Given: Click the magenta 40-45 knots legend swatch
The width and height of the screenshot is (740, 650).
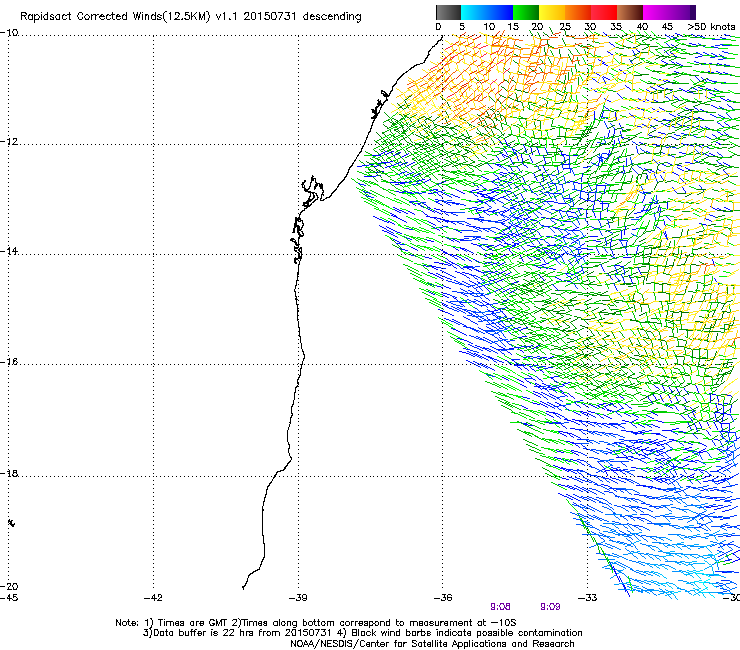Looking at the screenshot, I should (x=656, y=12).
